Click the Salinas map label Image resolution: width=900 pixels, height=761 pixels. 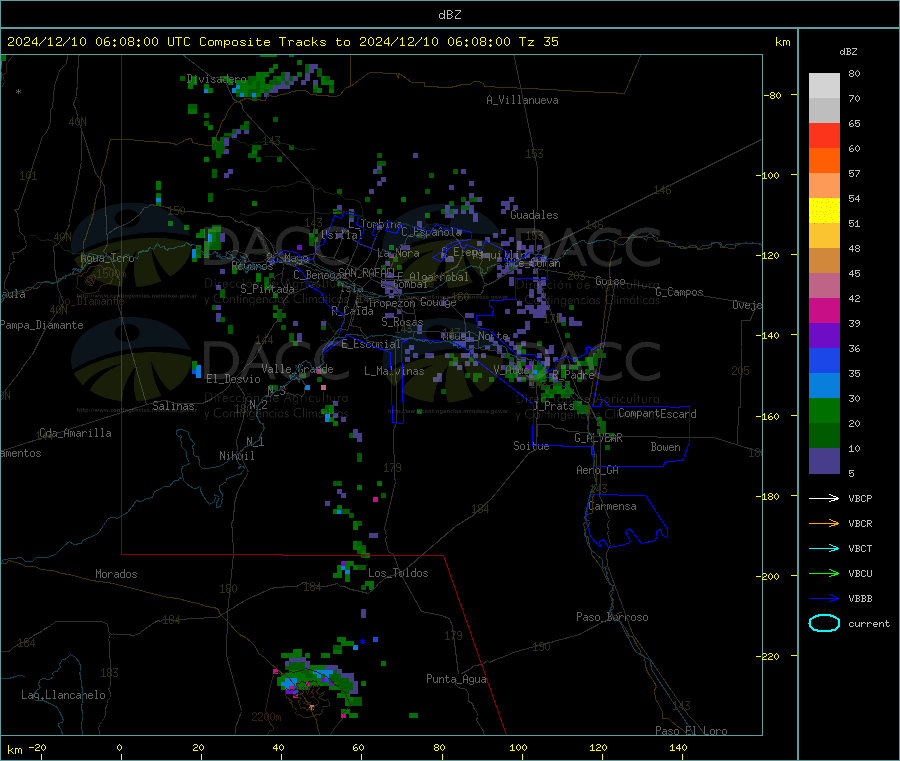[173, 406]
